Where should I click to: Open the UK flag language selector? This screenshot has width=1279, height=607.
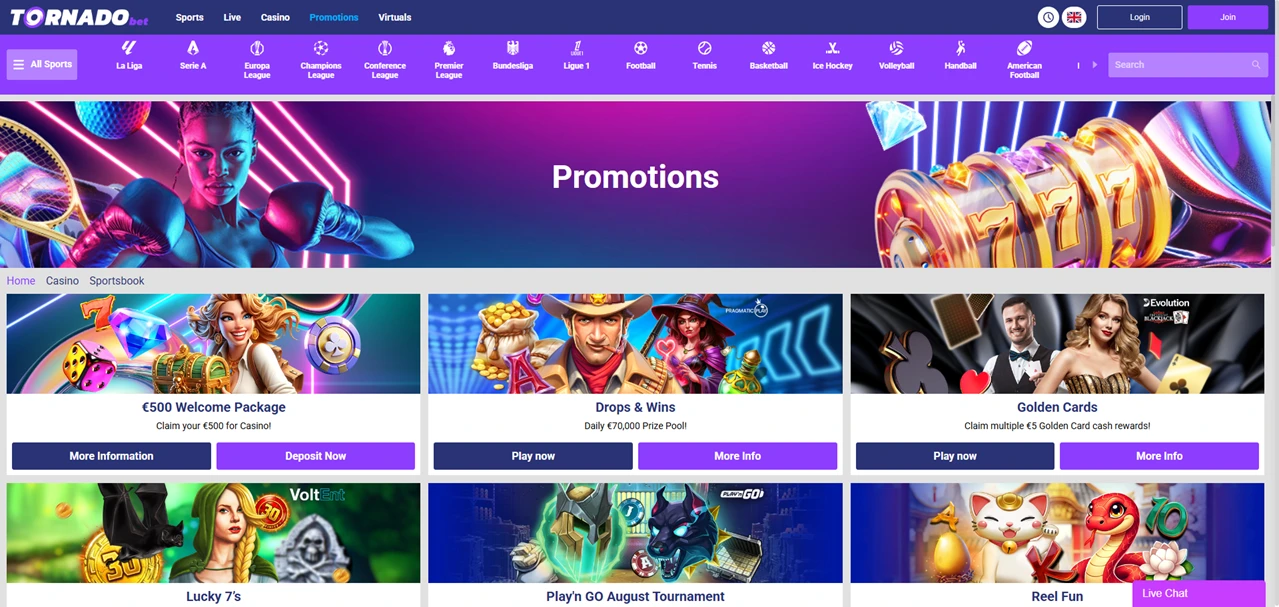[x=1074, y=17]
